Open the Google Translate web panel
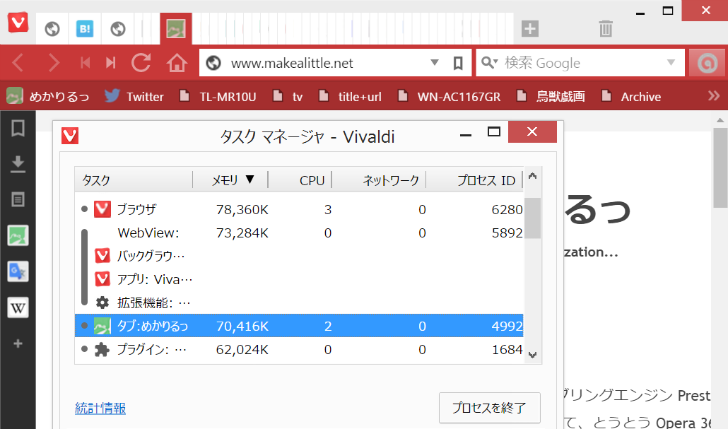Image resolution: width=728 pixels, height=429 pixels. (x=18, y=272)
